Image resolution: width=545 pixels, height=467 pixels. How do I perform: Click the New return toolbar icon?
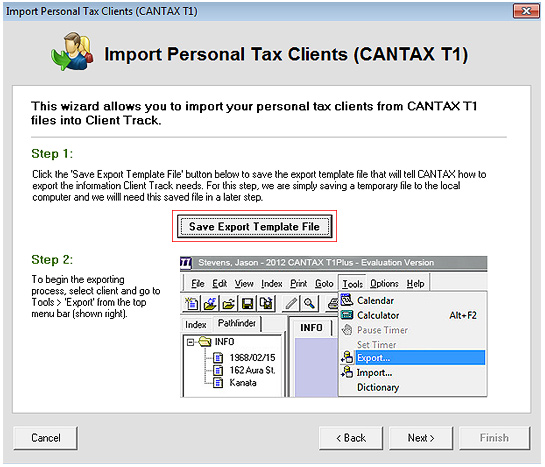click(191, 303)
